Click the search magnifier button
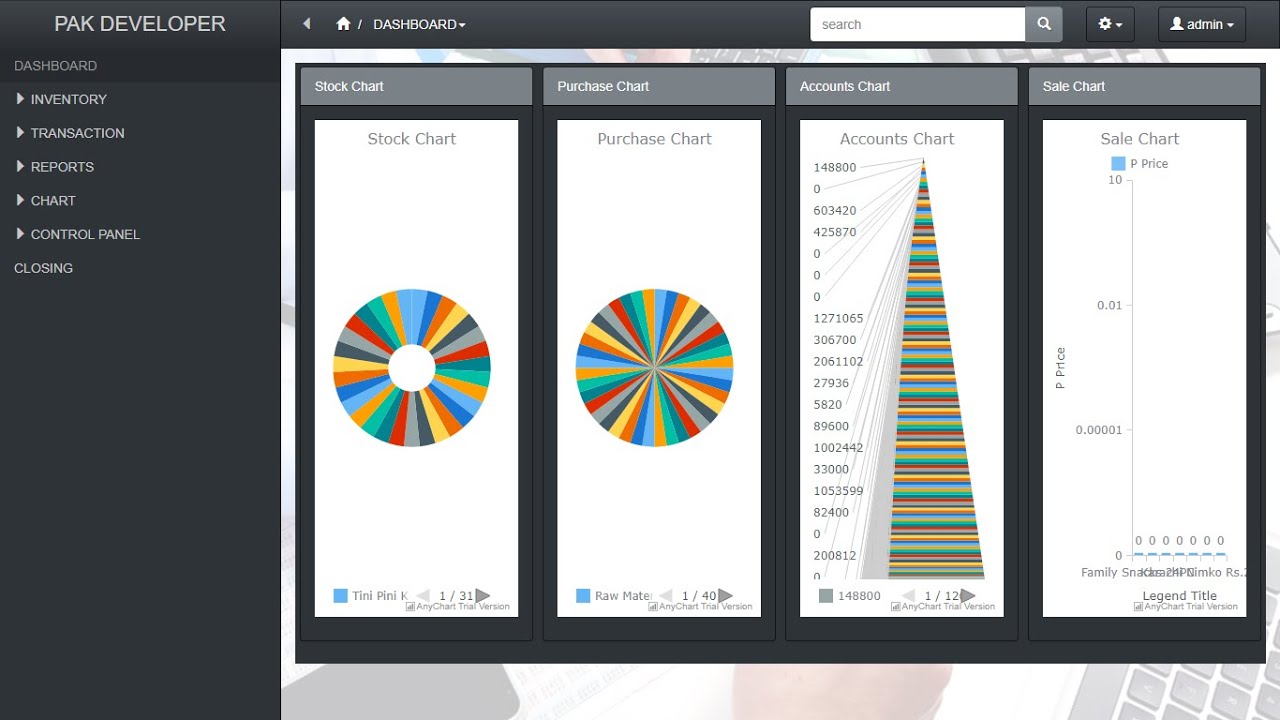The image size is (1280, 720). click(x=1044, y=24)
